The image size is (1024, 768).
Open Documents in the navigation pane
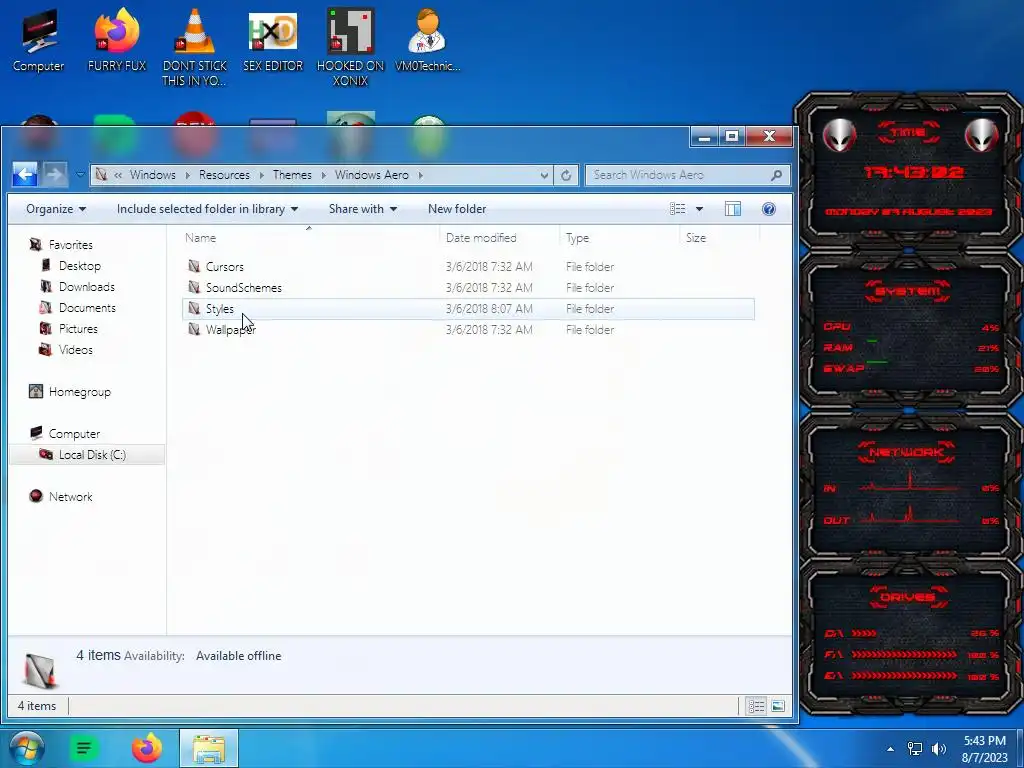(87, 308)
